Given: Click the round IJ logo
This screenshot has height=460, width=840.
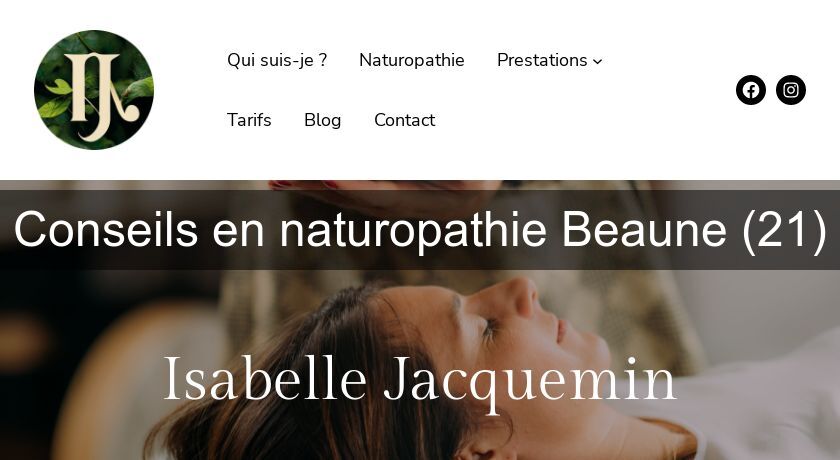Looking at the screenshot, I should [94, 90].
